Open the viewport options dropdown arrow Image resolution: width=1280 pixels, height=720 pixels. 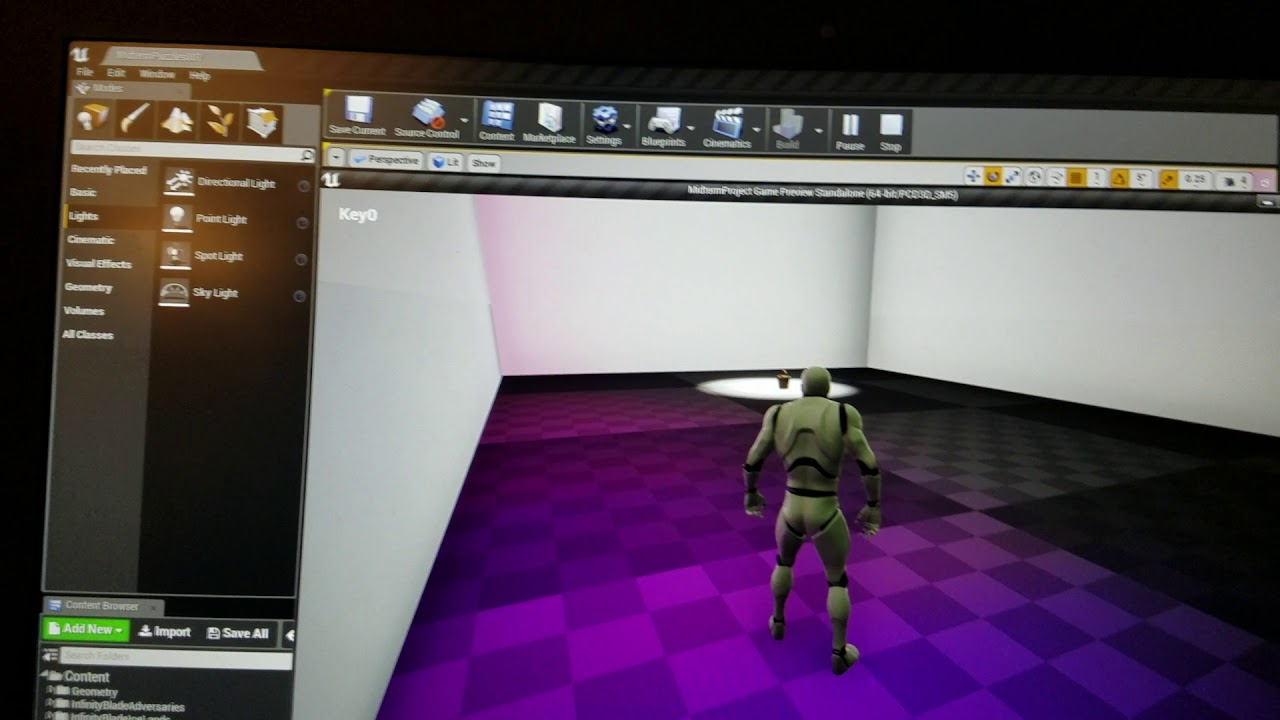click(335, 158)
